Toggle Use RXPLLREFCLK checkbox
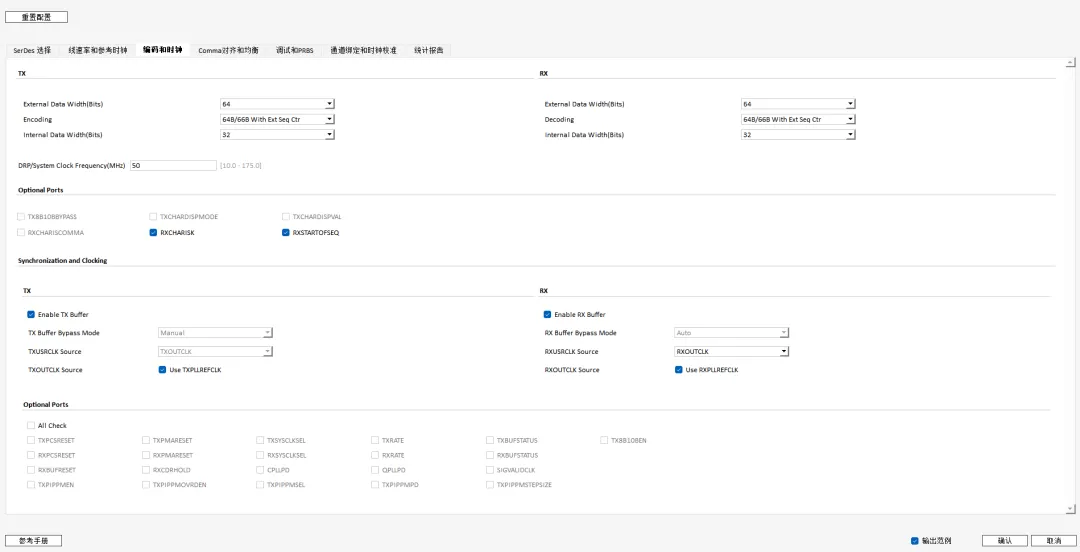Screen dimensions: 1080x552 pos(678,369)
